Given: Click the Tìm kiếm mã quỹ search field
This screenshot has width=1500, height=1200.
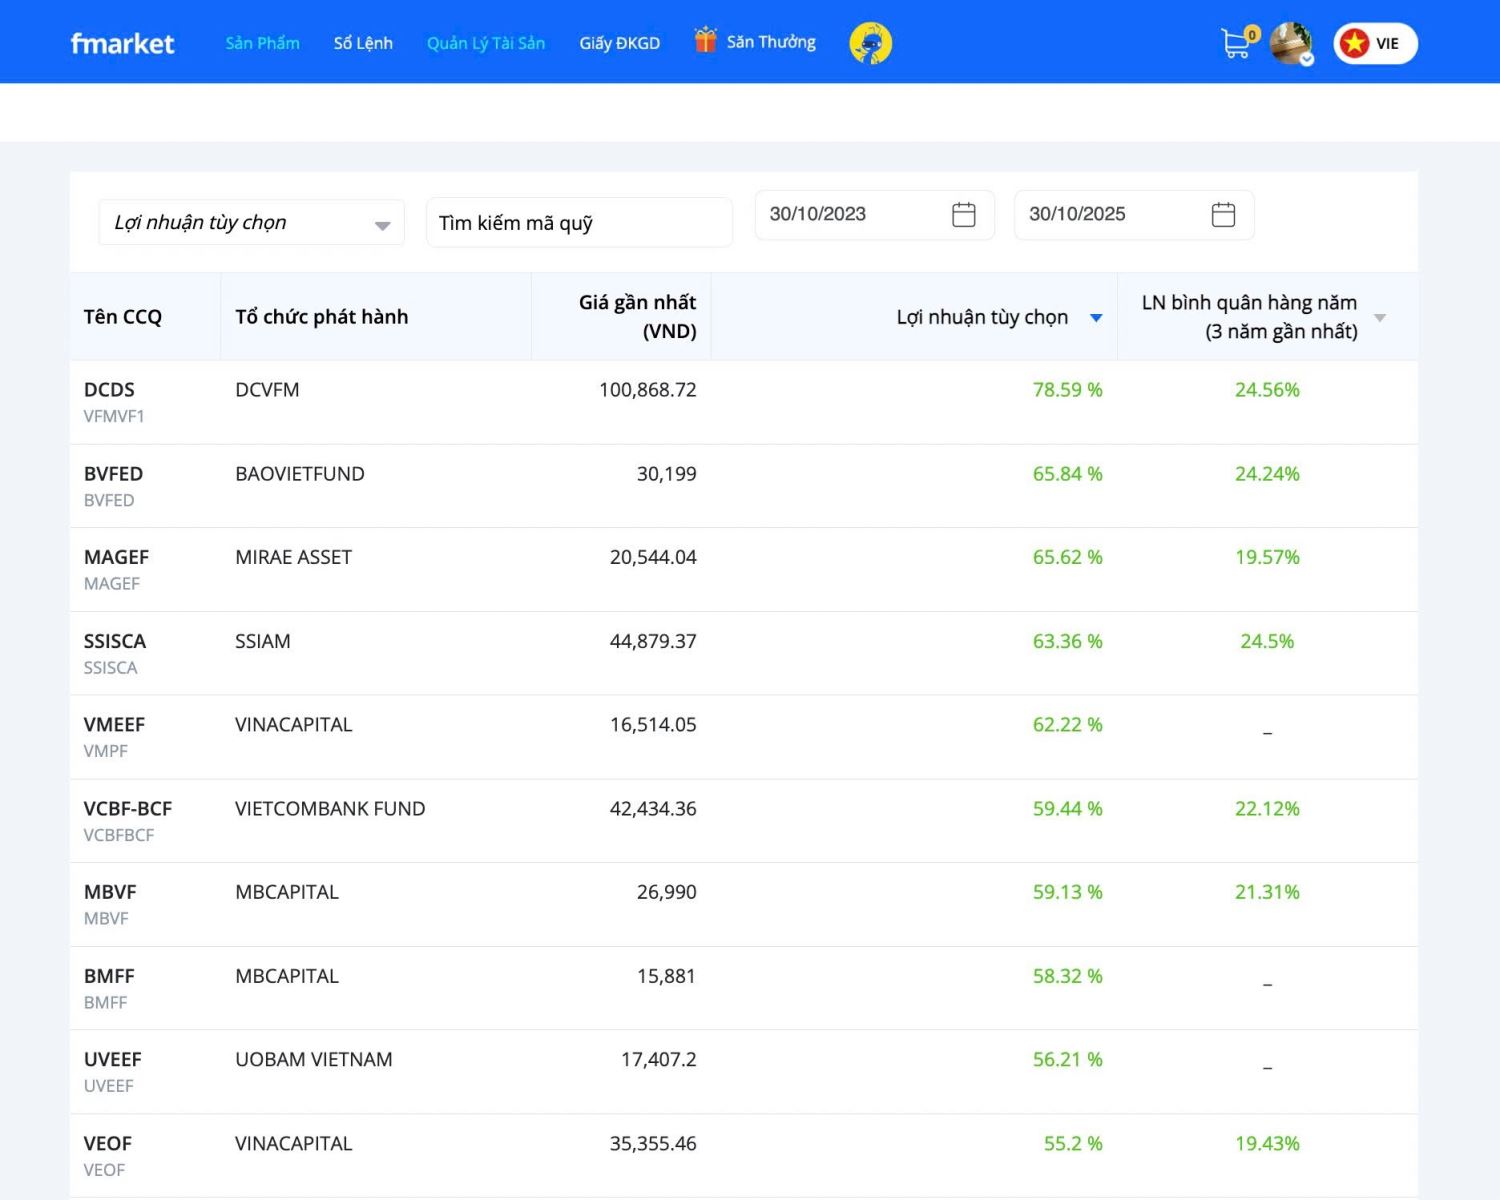Looking at the screenshot, I should click(579, 223).
